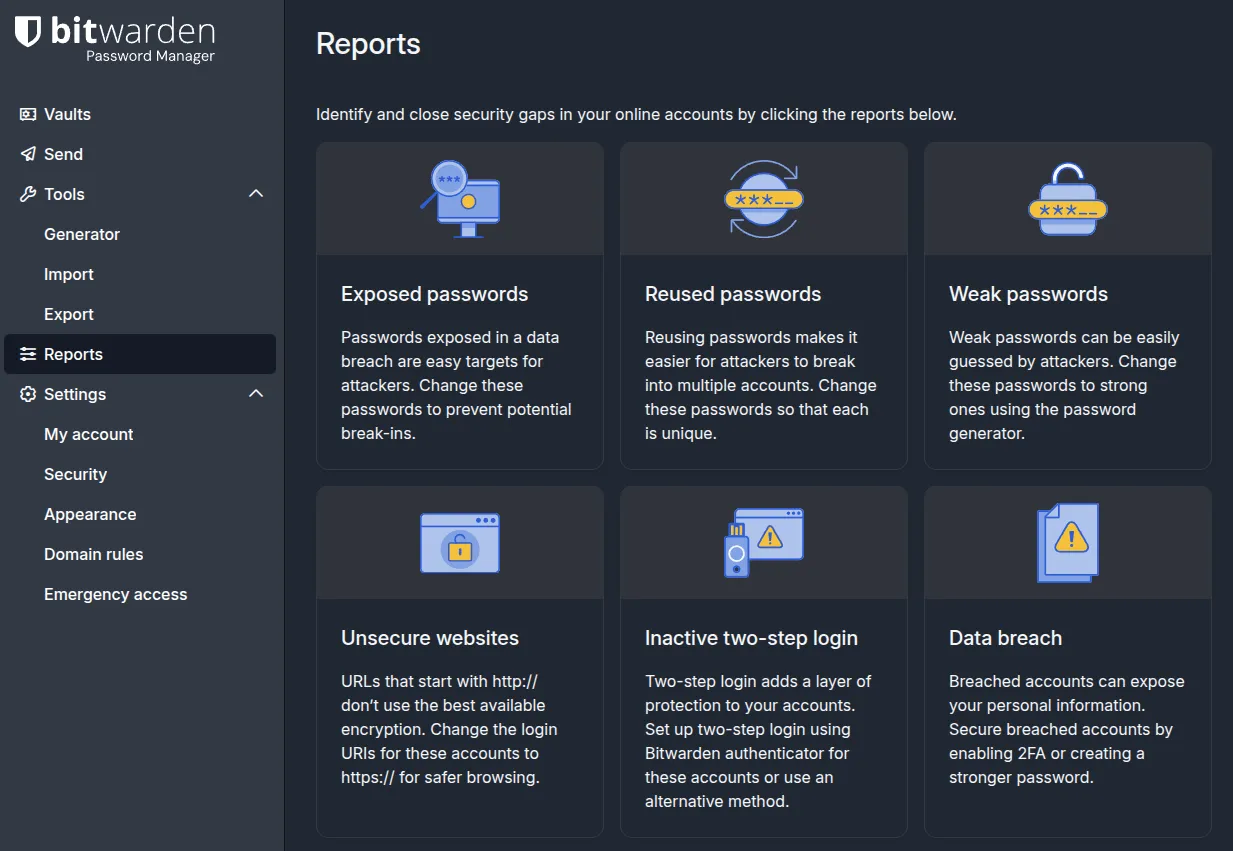This screenshot has width=1233, height=851.
Task: Collapse the Settings section
Action: pos(256,394)
